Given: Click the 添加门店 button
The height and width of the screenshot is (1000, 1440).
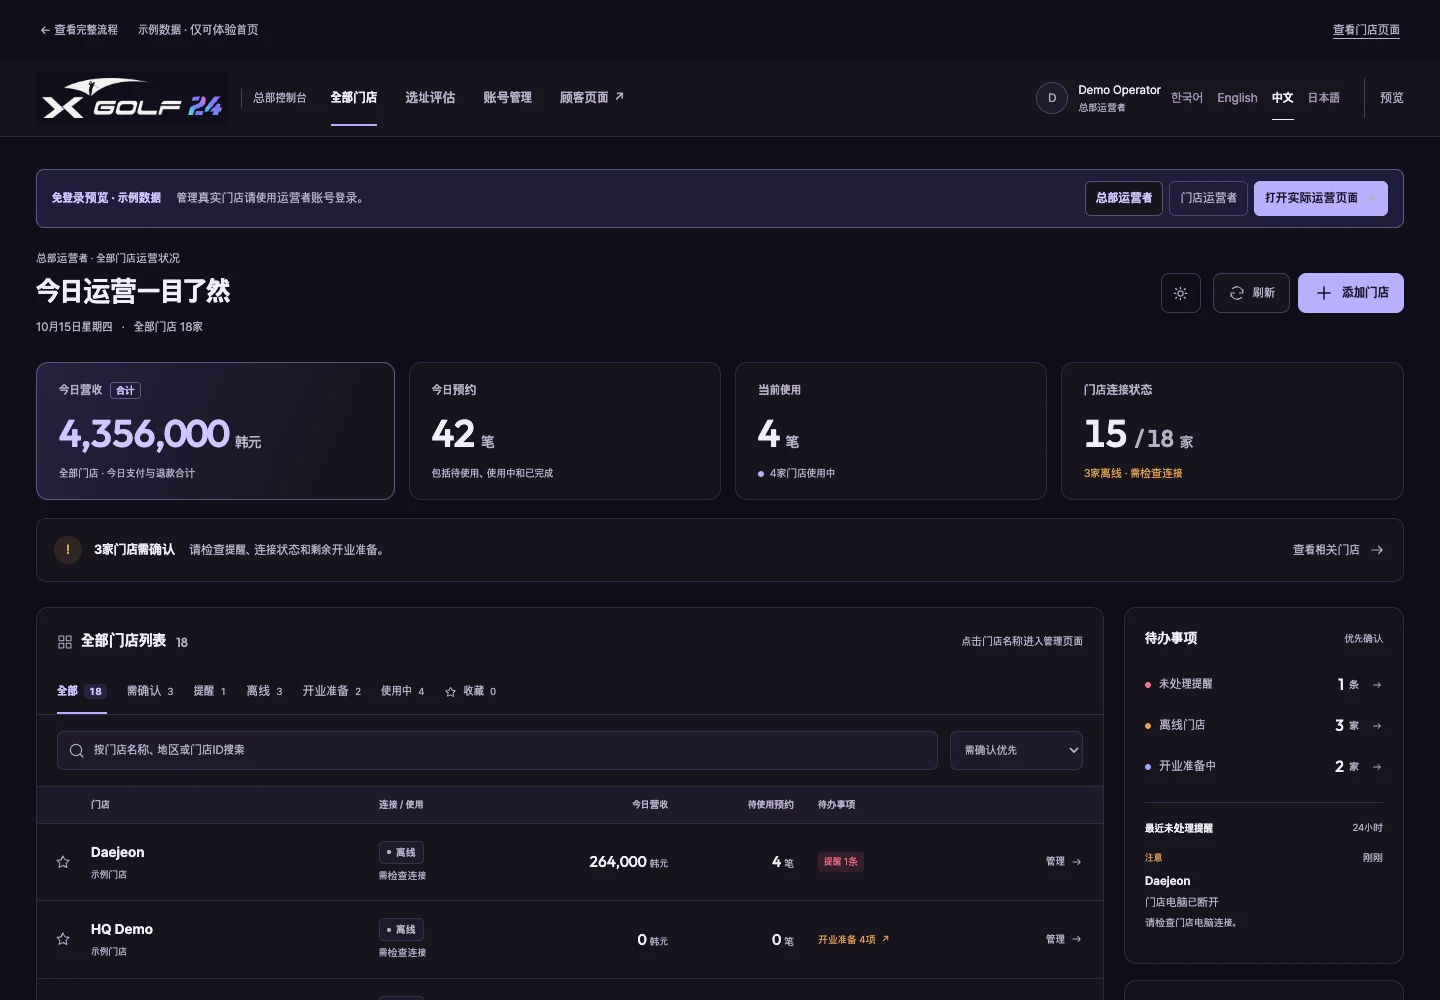Looking at the screenshot, I should pyautogui.click(x=1351, y=293).
